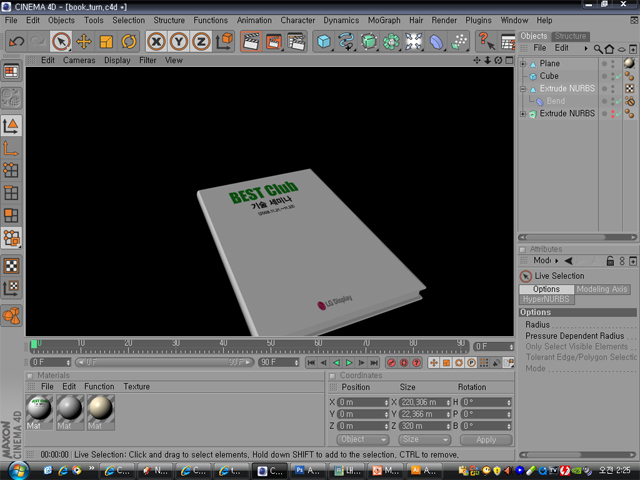Select the Move tool
This screenshot has height=480, width=640.
point(84,42)
